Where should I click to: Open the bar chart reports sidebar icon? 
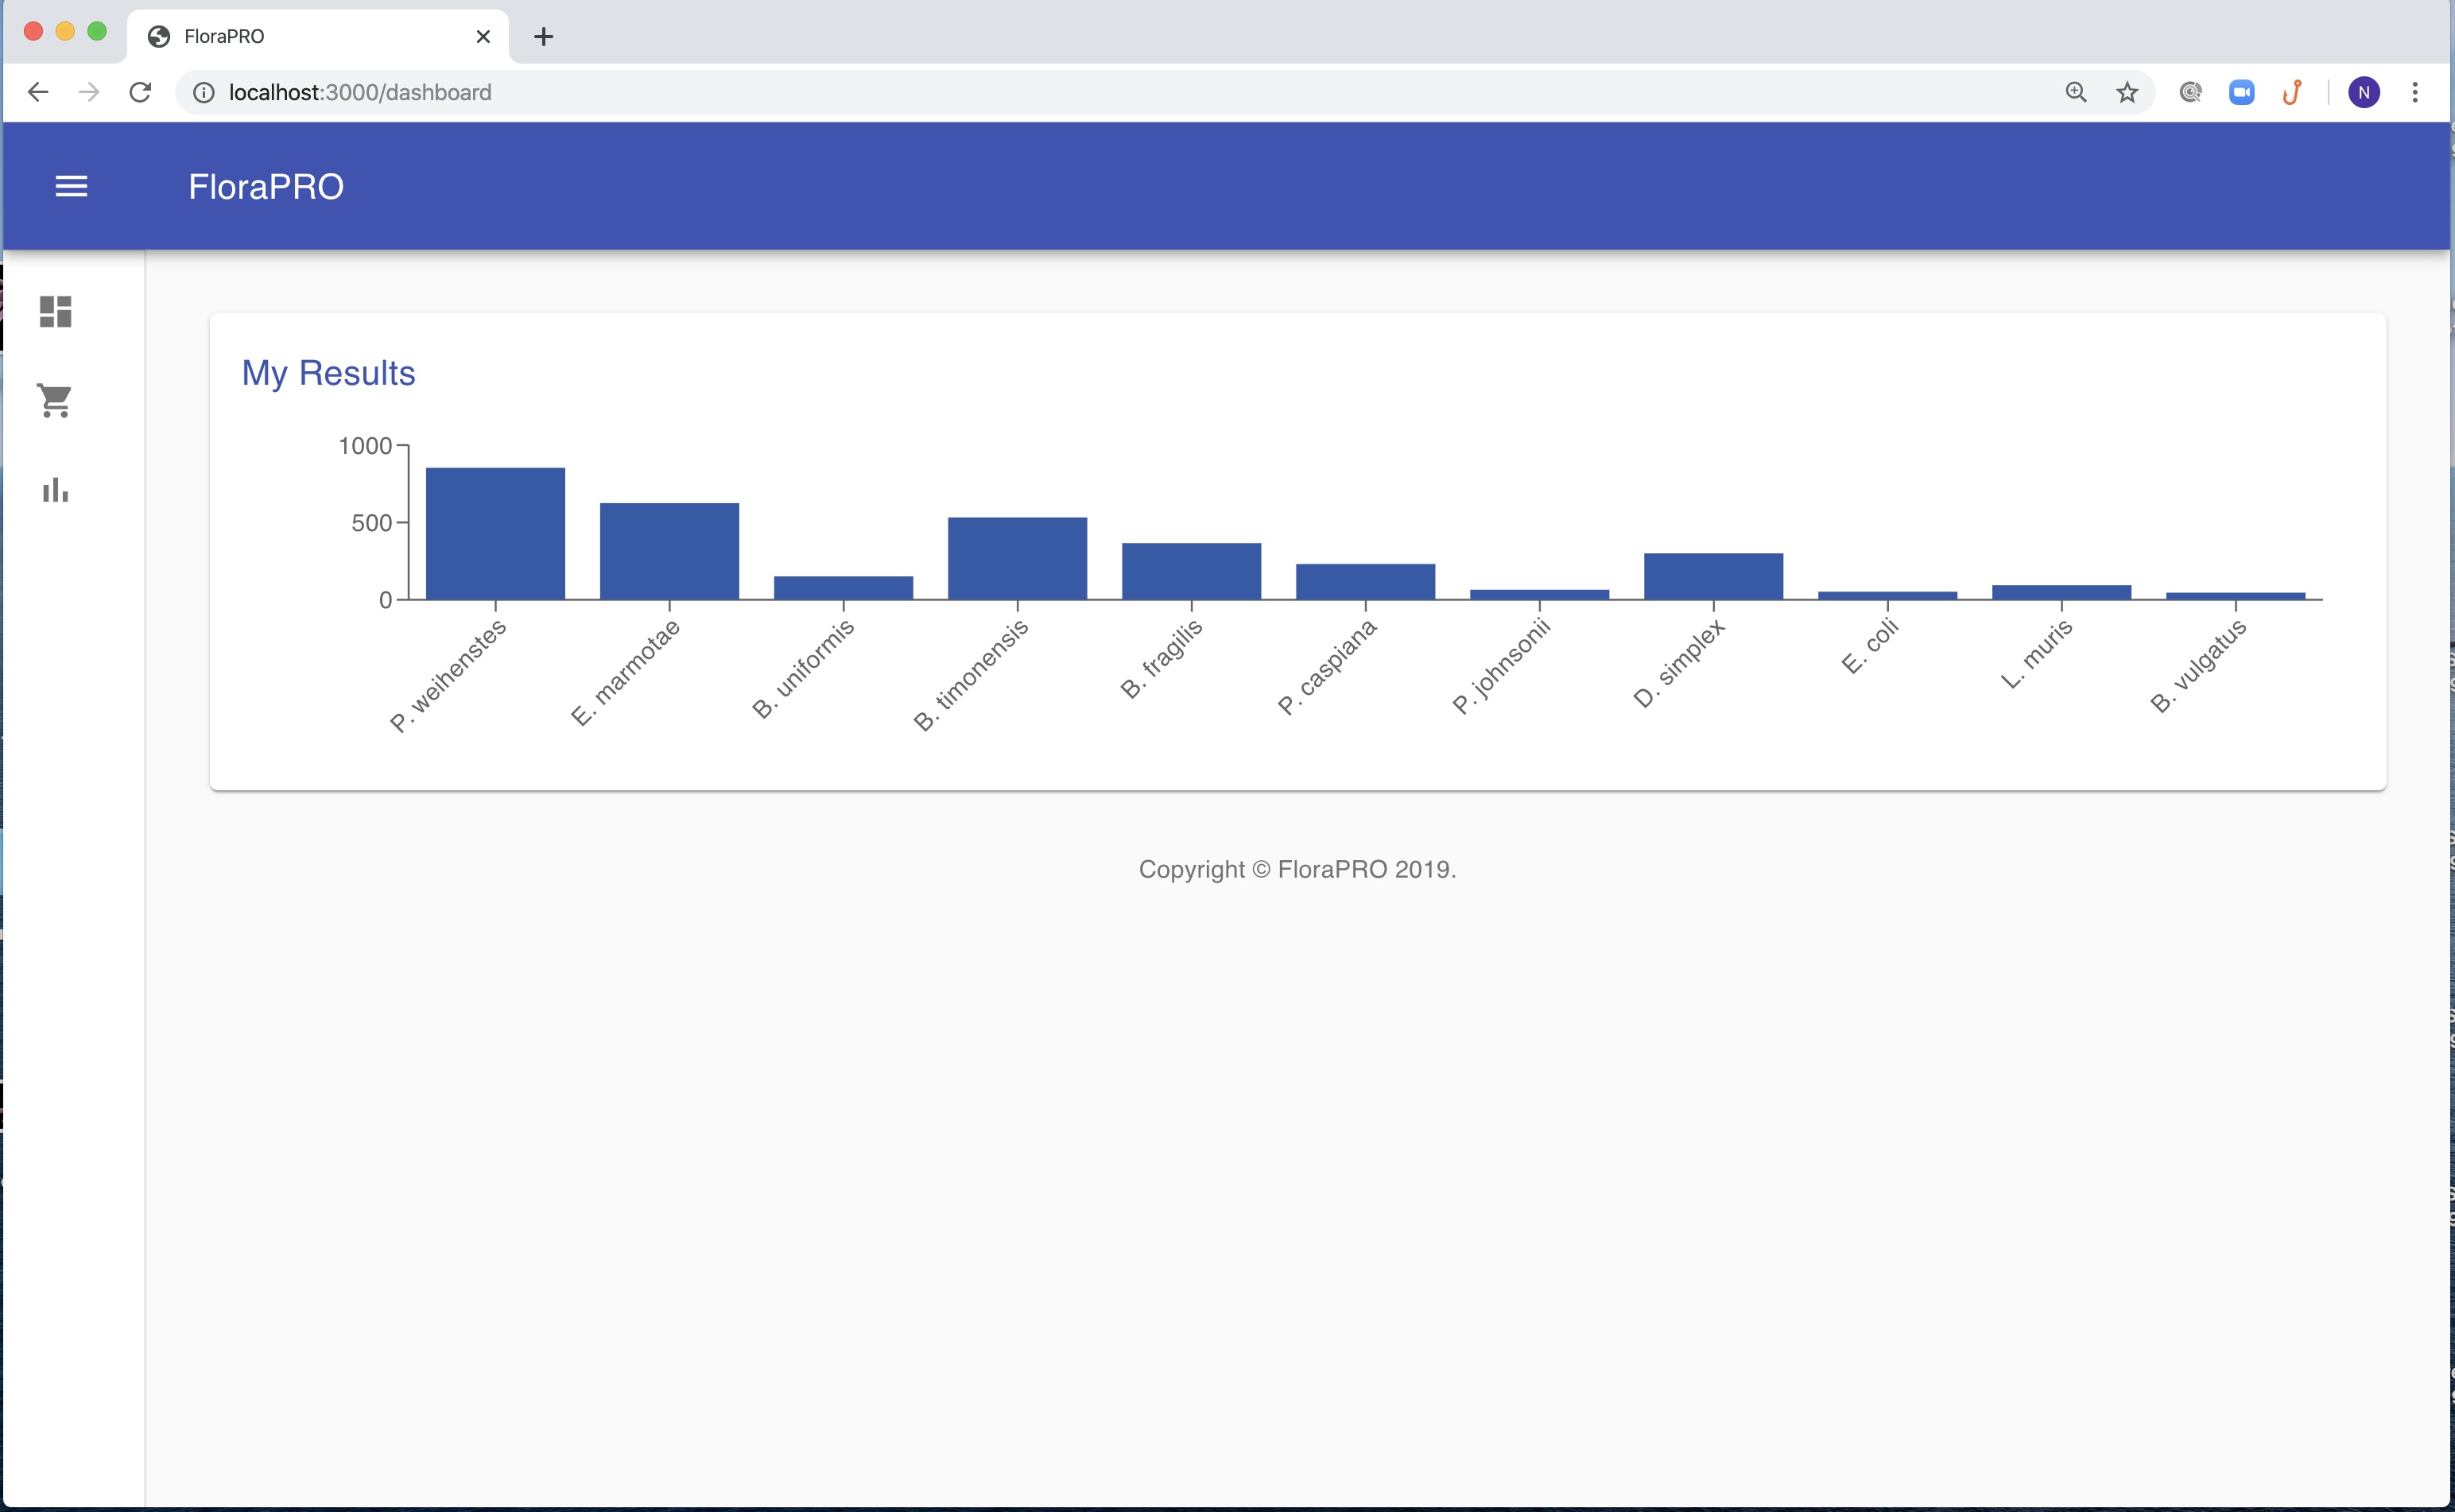tap(56, 490)
